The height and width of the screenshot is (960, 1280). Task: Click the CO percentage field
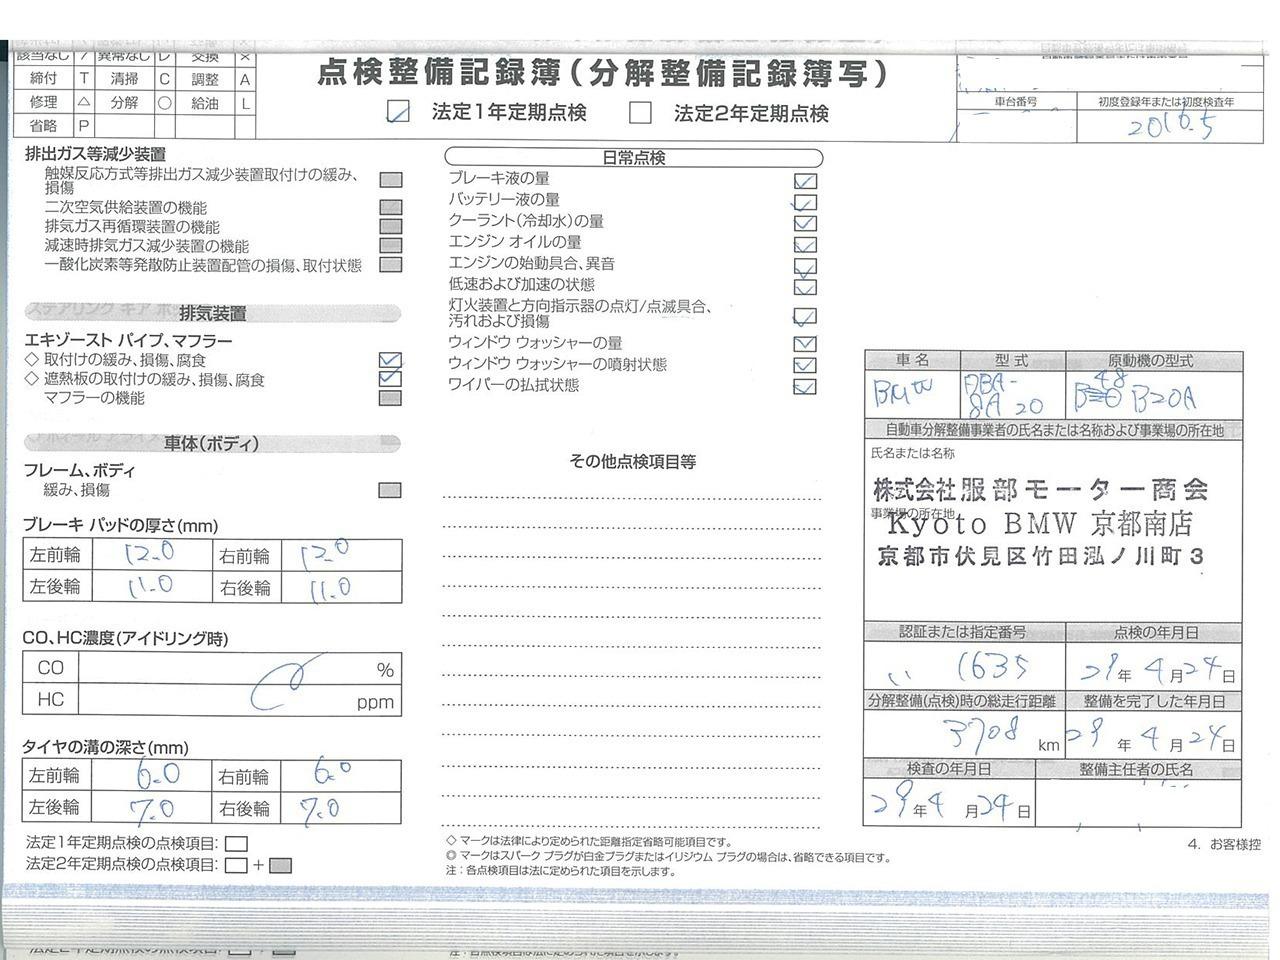point(240,668)
